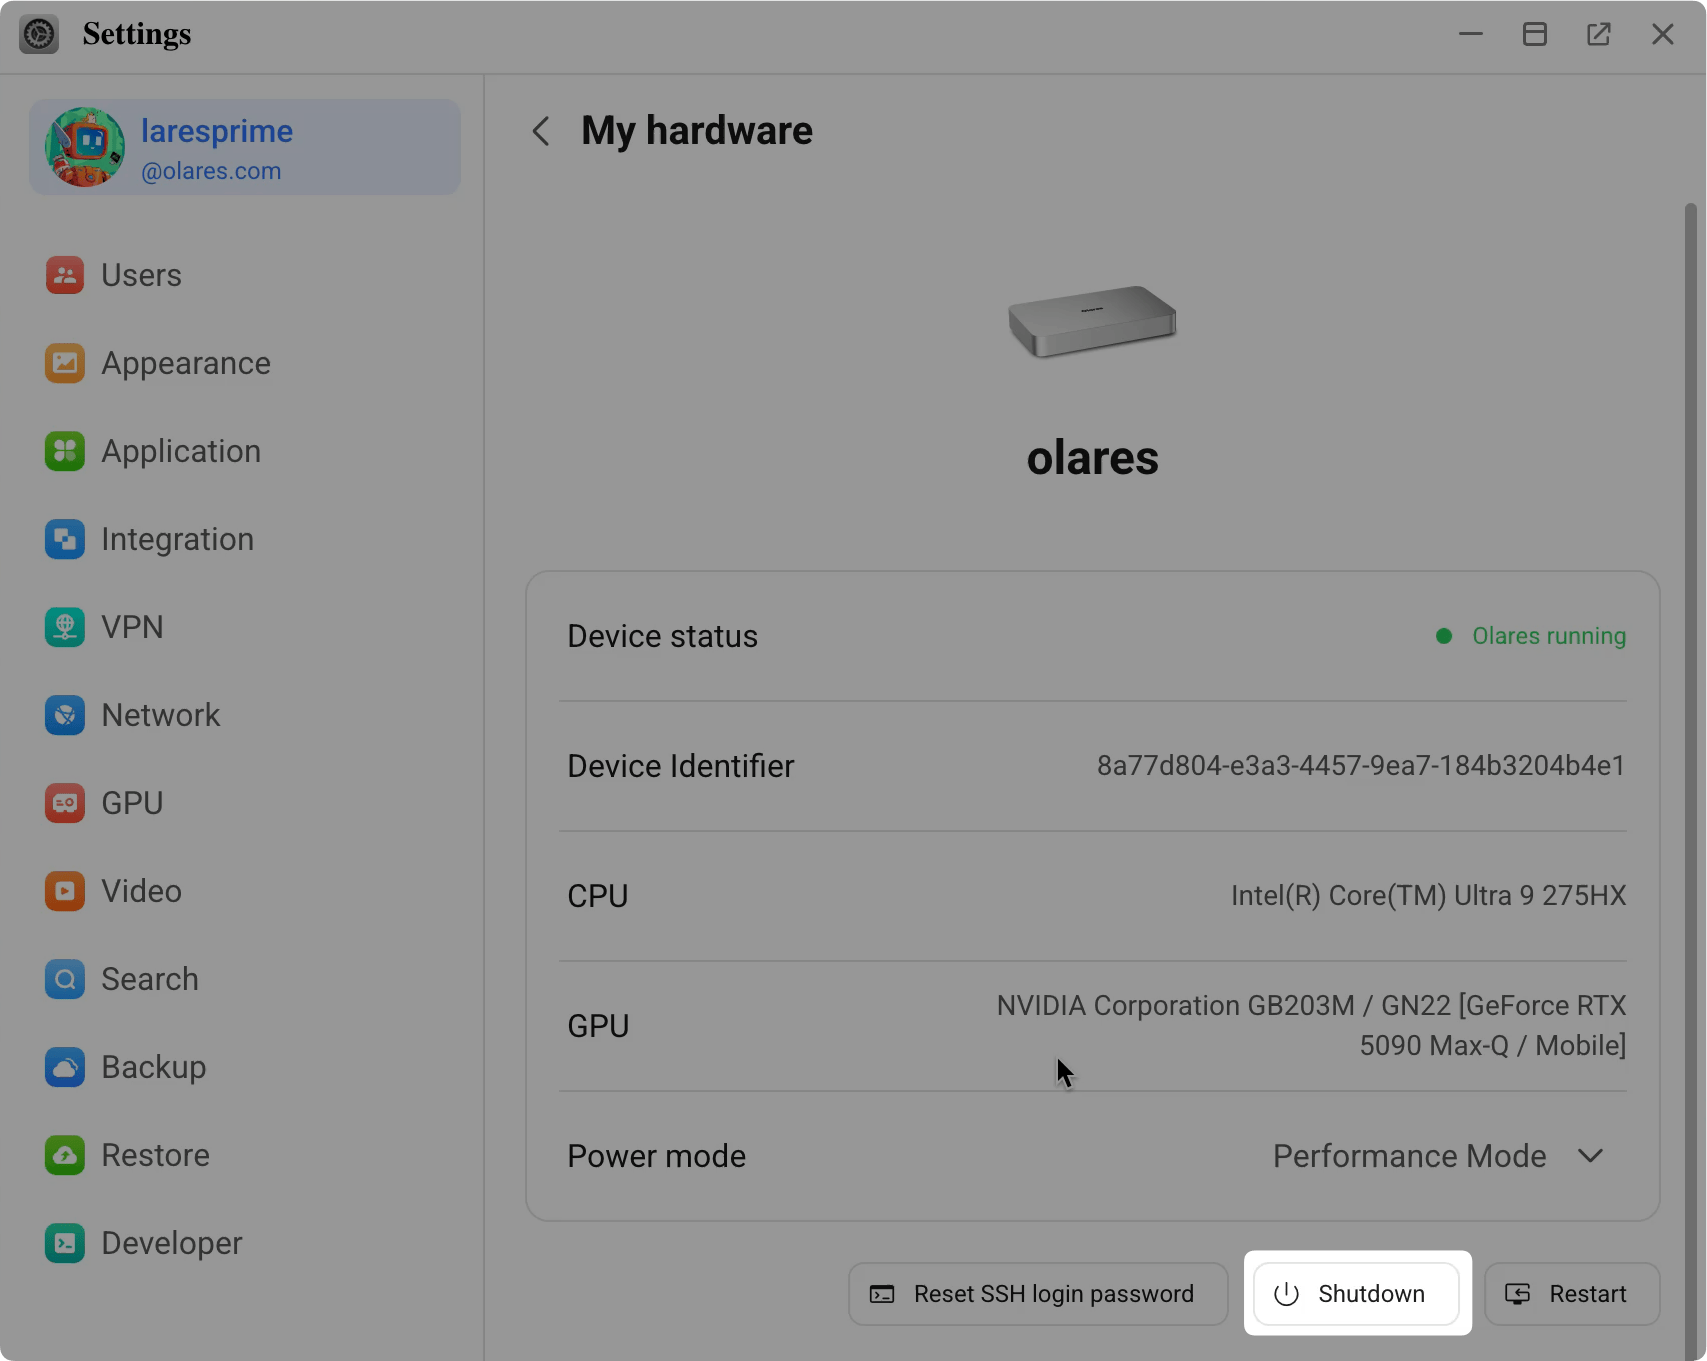
Task: Open the Integration icon
Action: click(x=65, y=539)
